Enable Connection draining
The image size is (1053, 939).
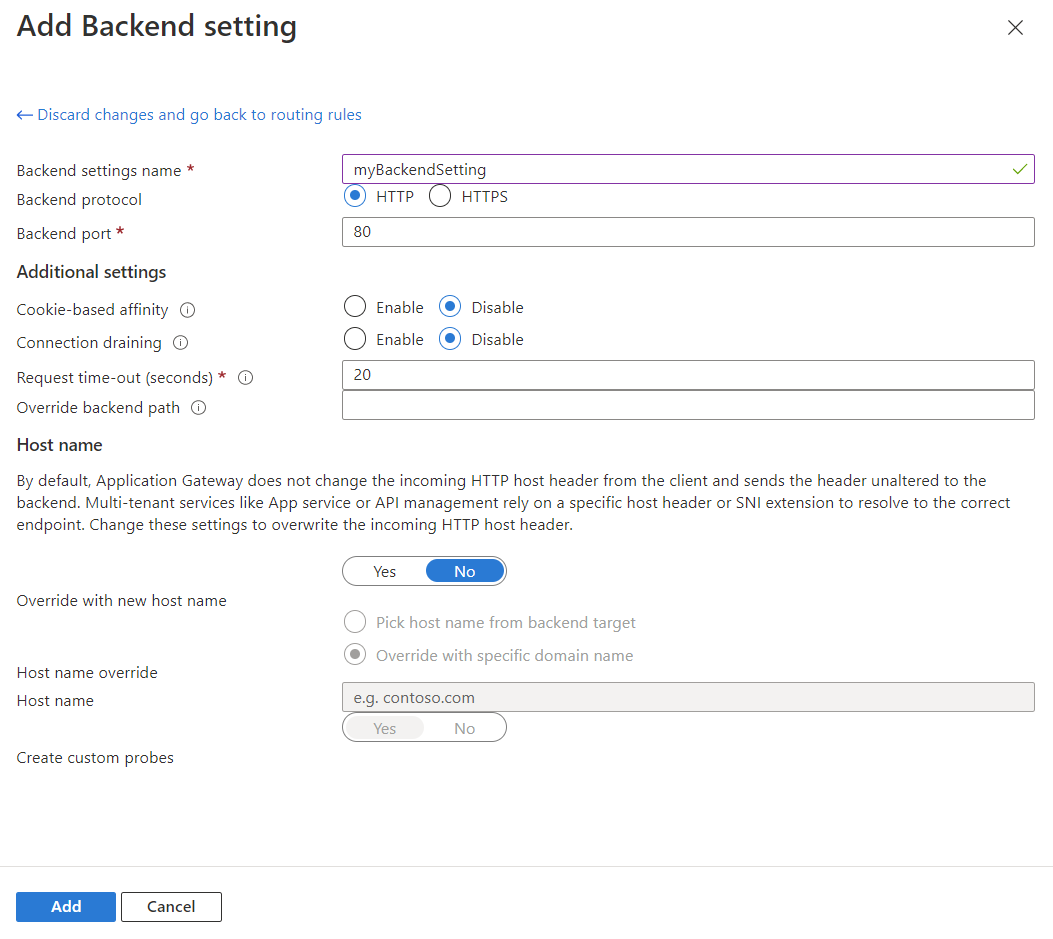(x=354, y=340)
